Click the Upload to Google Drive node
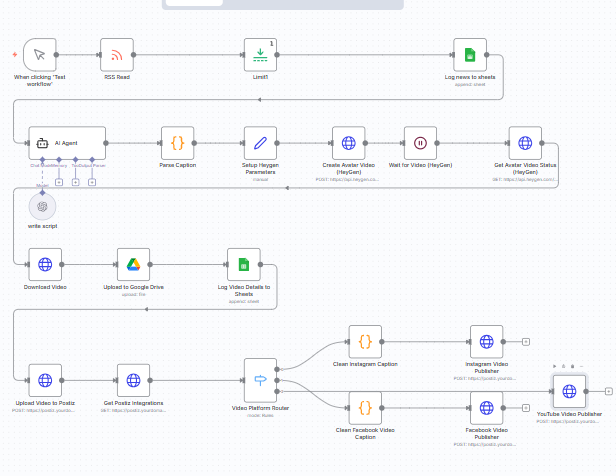The height and width of the screenshot is (476, 616). (x=133, y=265)
